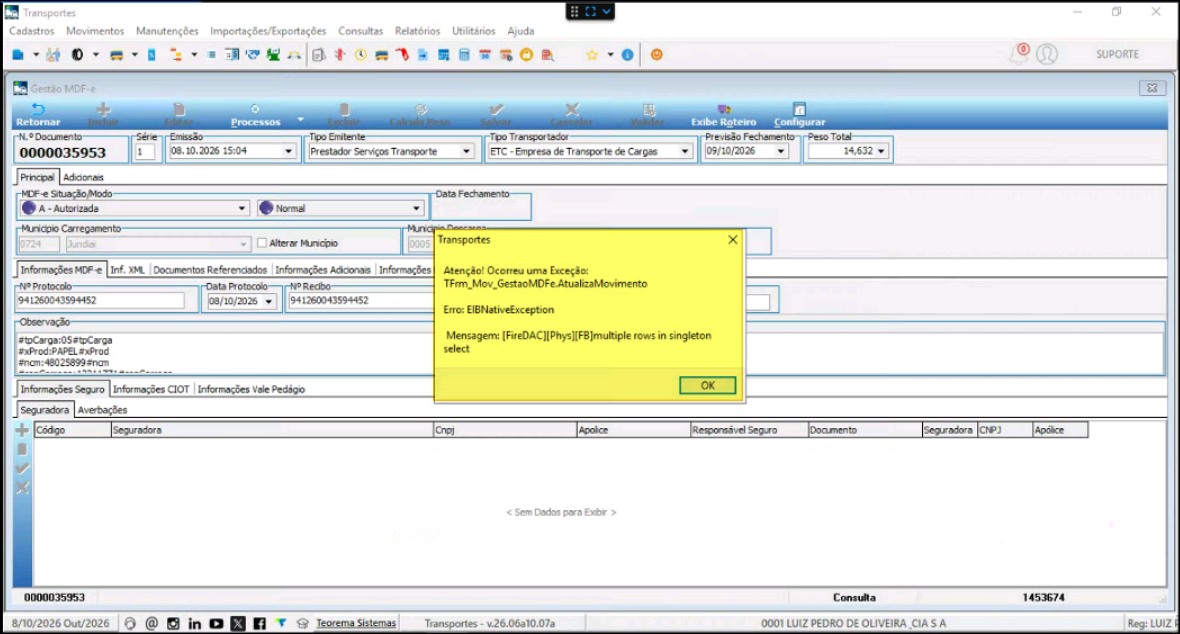The image size is (1180, 634).
Task: Open the Previsão Fechamento date picker
Action: pyautogui.click(x=780, y=151)
